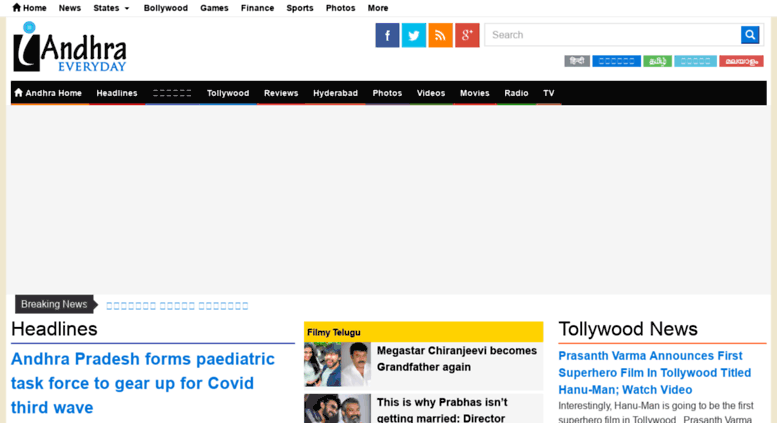
Task: Open the Facebook page icon
Action: click(x=387, y=35)
